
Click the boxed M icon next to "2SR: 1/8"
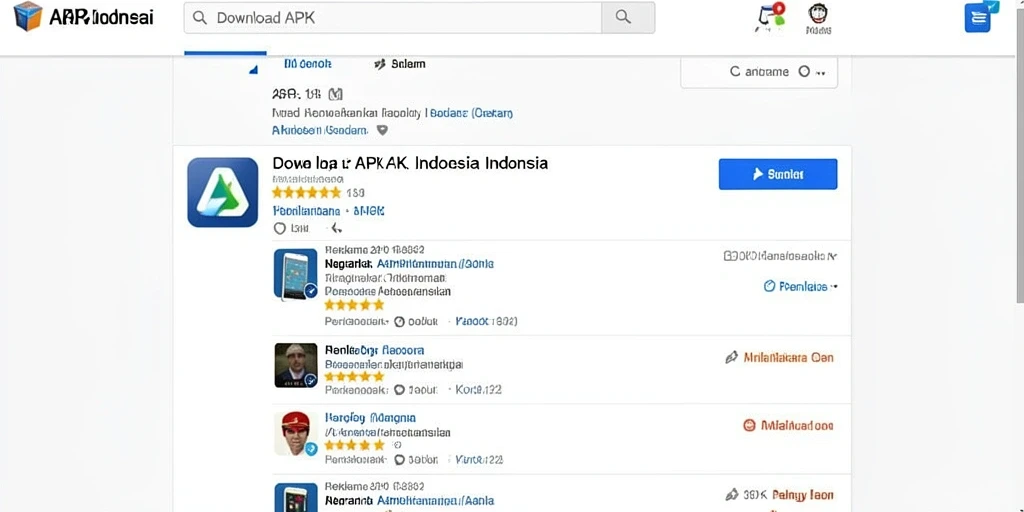[335, 94]
